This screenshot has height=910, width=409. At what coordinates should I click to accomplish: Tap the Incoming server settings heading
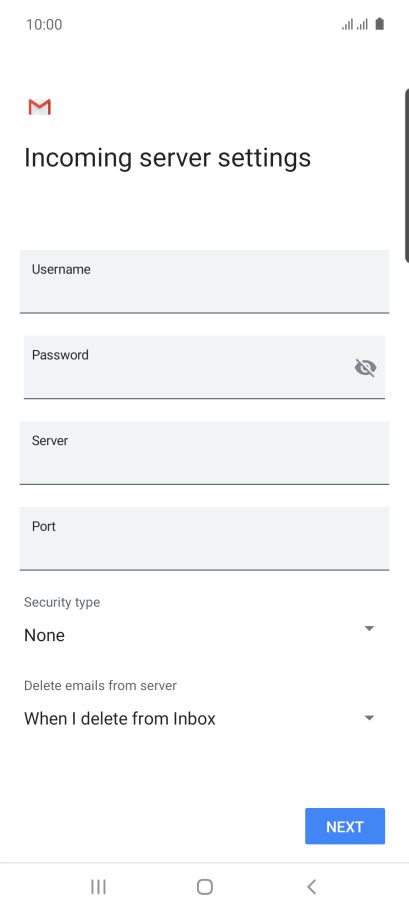pyautogui.click(x=167, y=158)
